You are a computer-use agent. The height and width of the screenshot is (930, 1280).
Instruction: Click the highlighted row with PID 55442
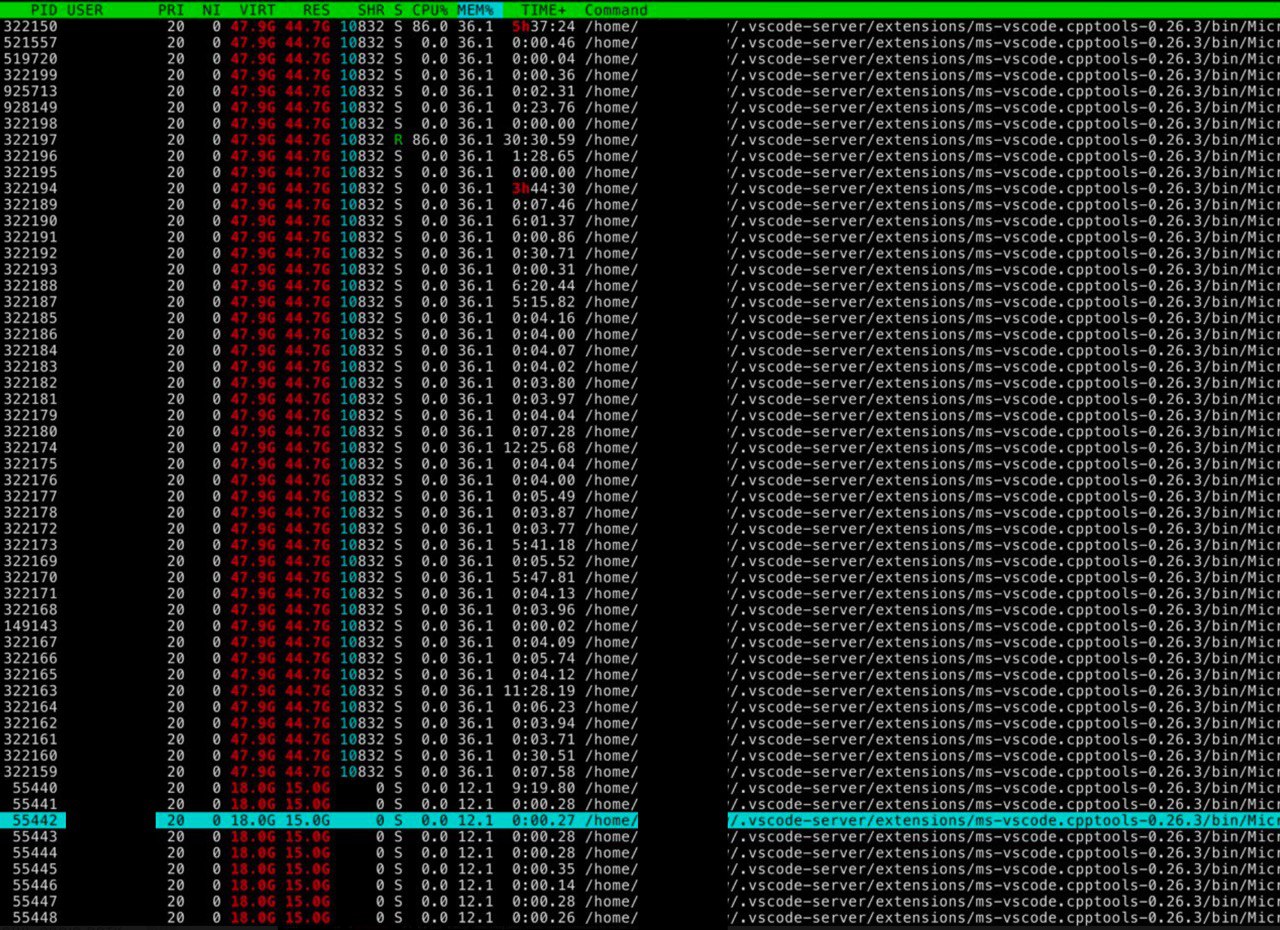(x=640, y=820)
